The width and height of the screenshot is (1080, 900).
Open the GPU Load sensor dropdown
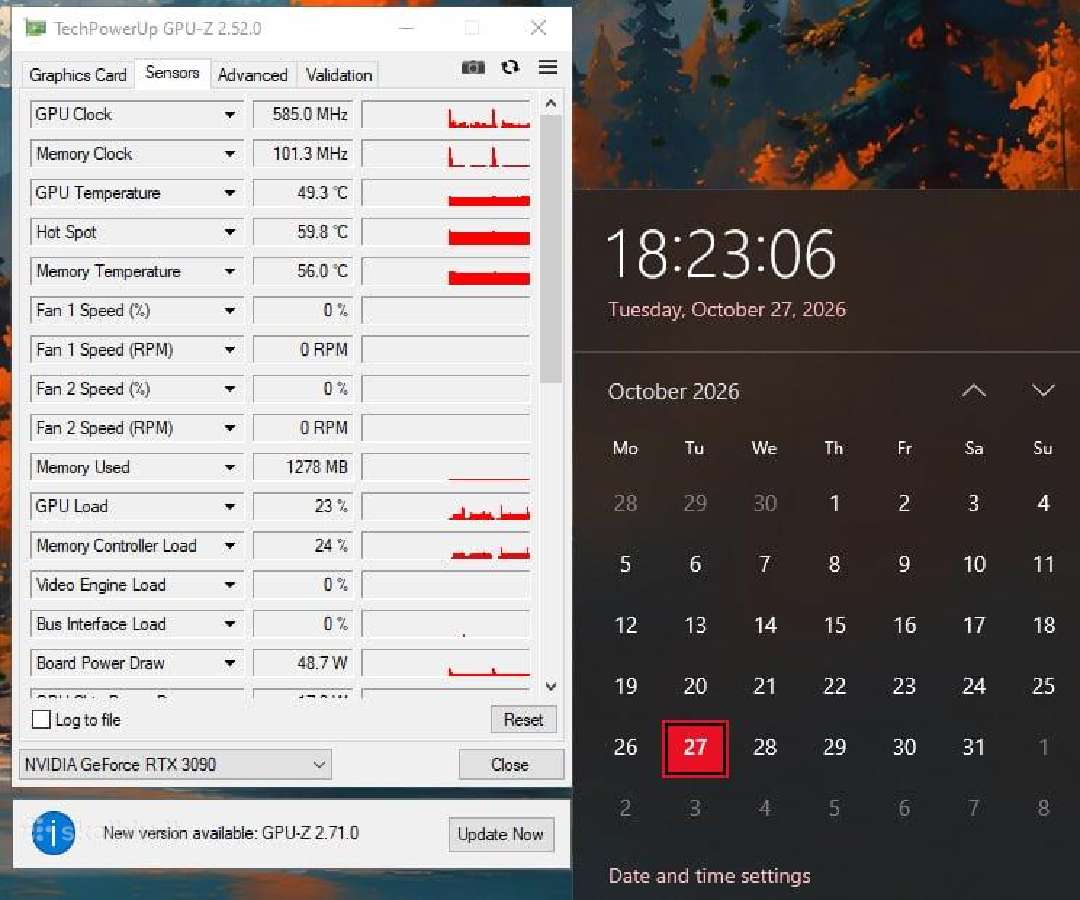pos(229,506)
